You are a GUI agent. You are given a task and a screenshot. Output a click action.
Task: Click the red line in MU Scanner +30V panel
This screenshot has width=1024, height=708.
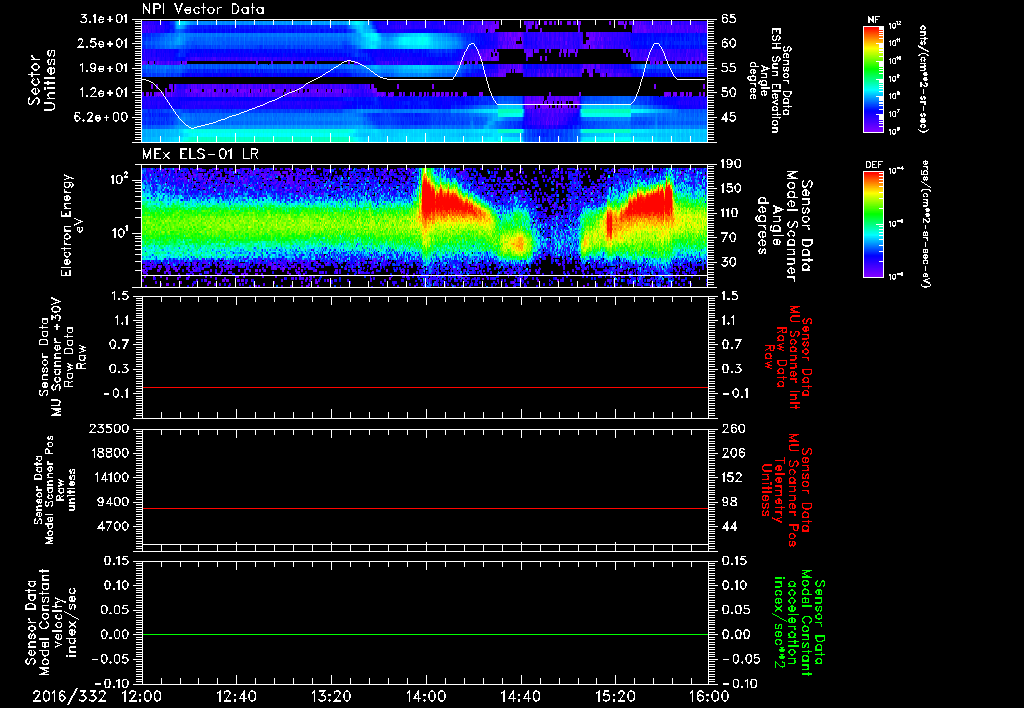click(425, 387)
